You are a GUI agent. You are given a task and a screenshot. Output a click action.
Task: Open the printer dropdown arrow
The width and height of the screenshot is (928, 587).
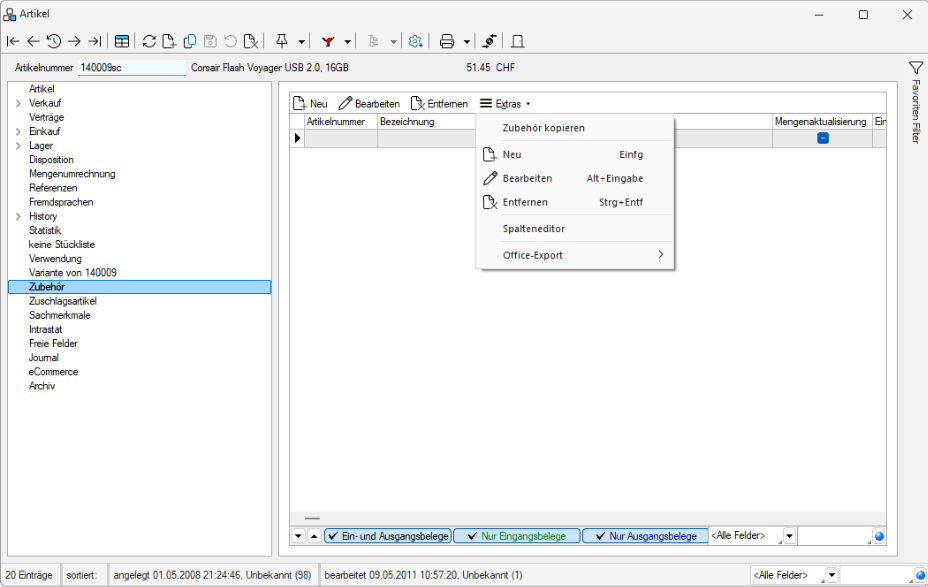(x=467, y=42)
